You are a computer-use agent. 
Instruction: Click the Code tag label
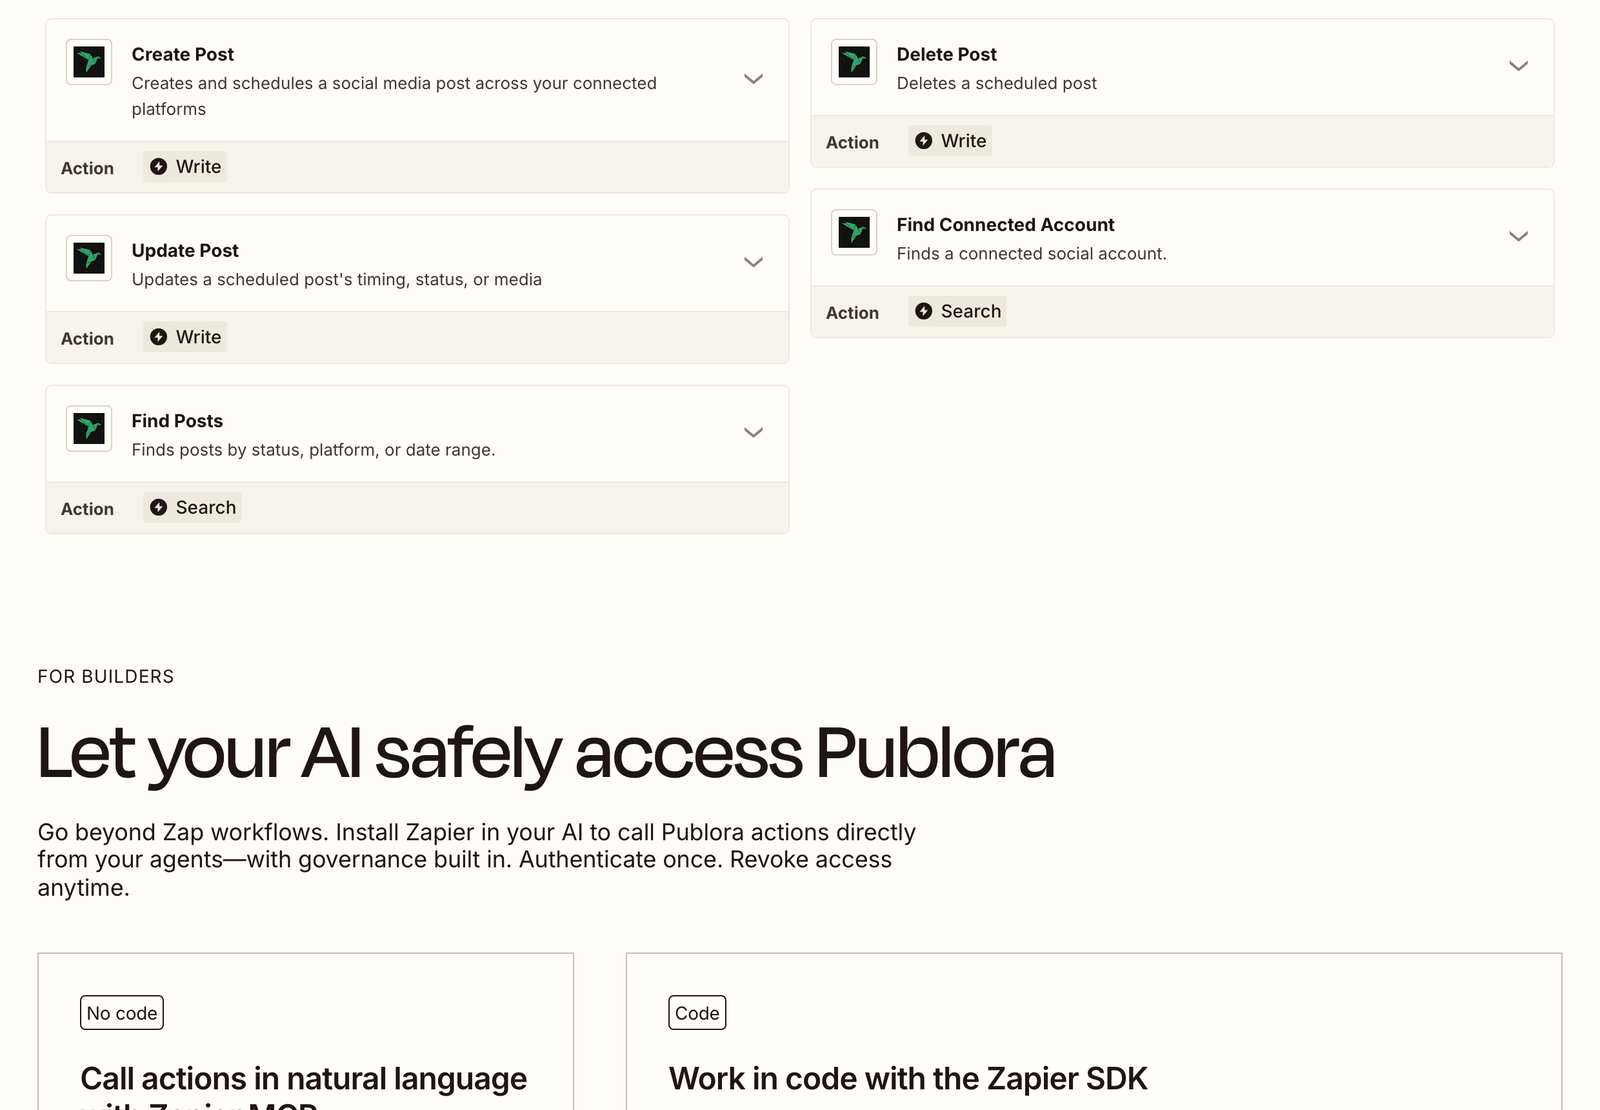[x=697, y=1013]
